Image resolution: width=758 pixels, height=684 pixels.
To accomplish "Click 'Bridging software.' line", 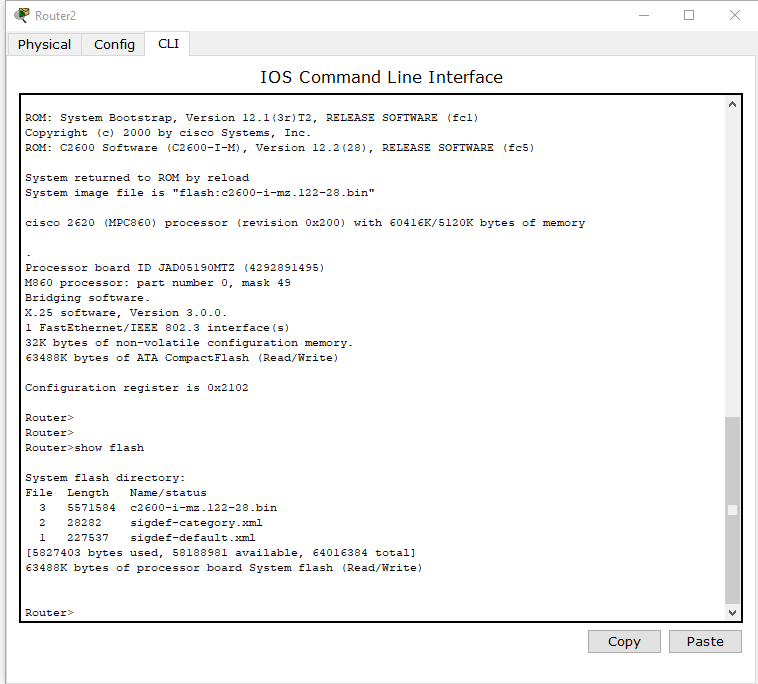I will (87, 297).
